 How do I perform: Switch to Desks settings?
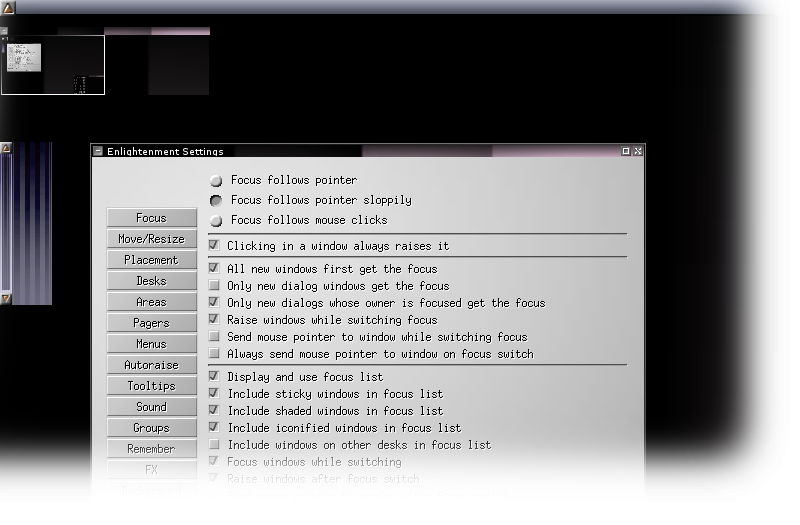click(x=152, y=281)
